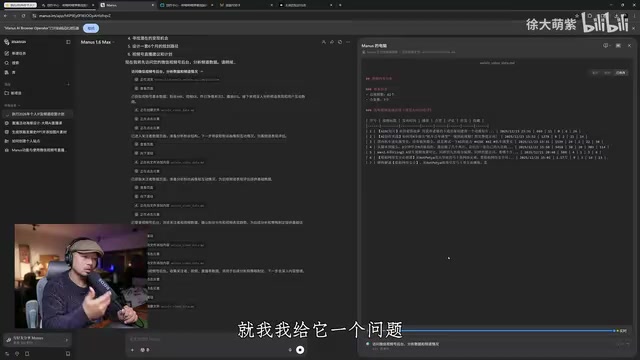Maximize the Manus computer panel
Screen dimensions: 640x360
coord(618,46)
